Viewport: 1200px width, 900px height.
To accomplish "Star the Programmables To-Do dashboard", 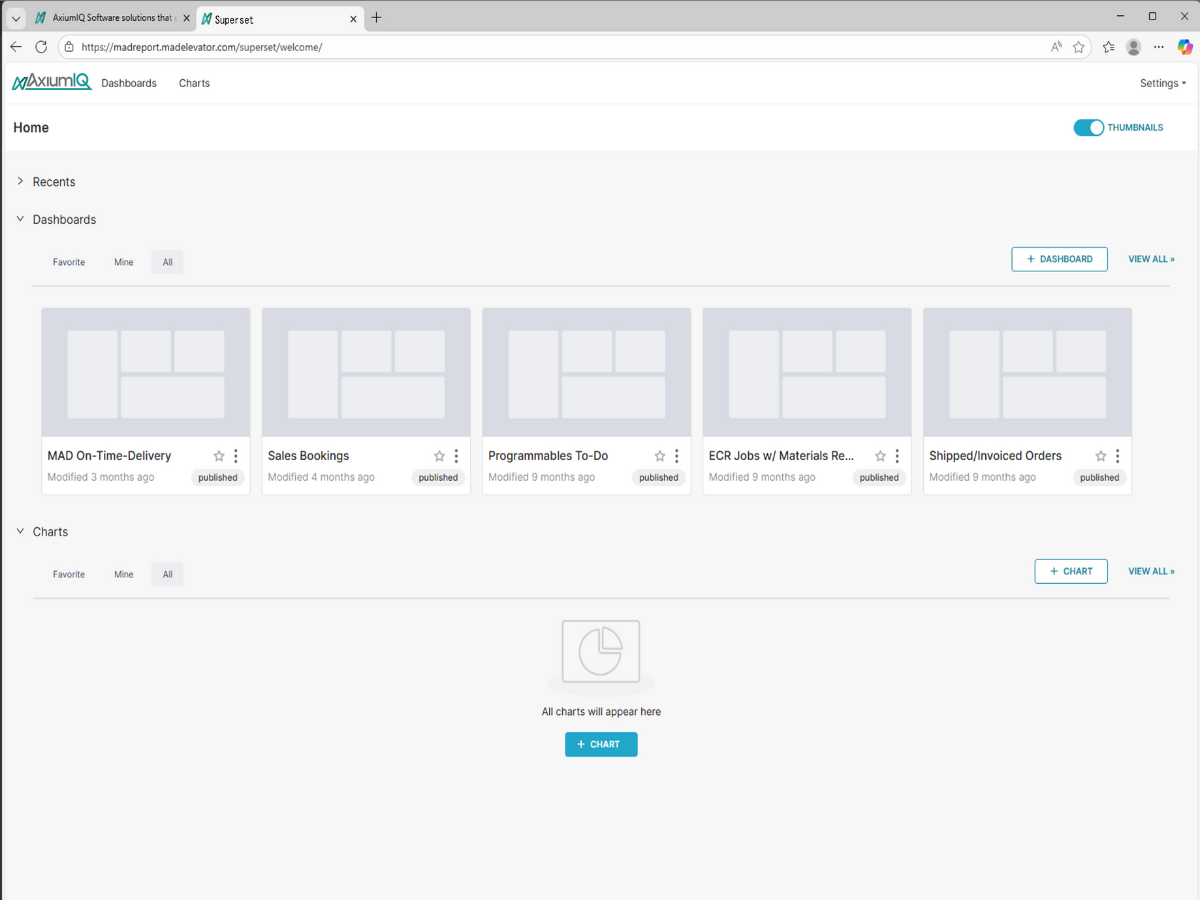I will click(x=660, y=456).
